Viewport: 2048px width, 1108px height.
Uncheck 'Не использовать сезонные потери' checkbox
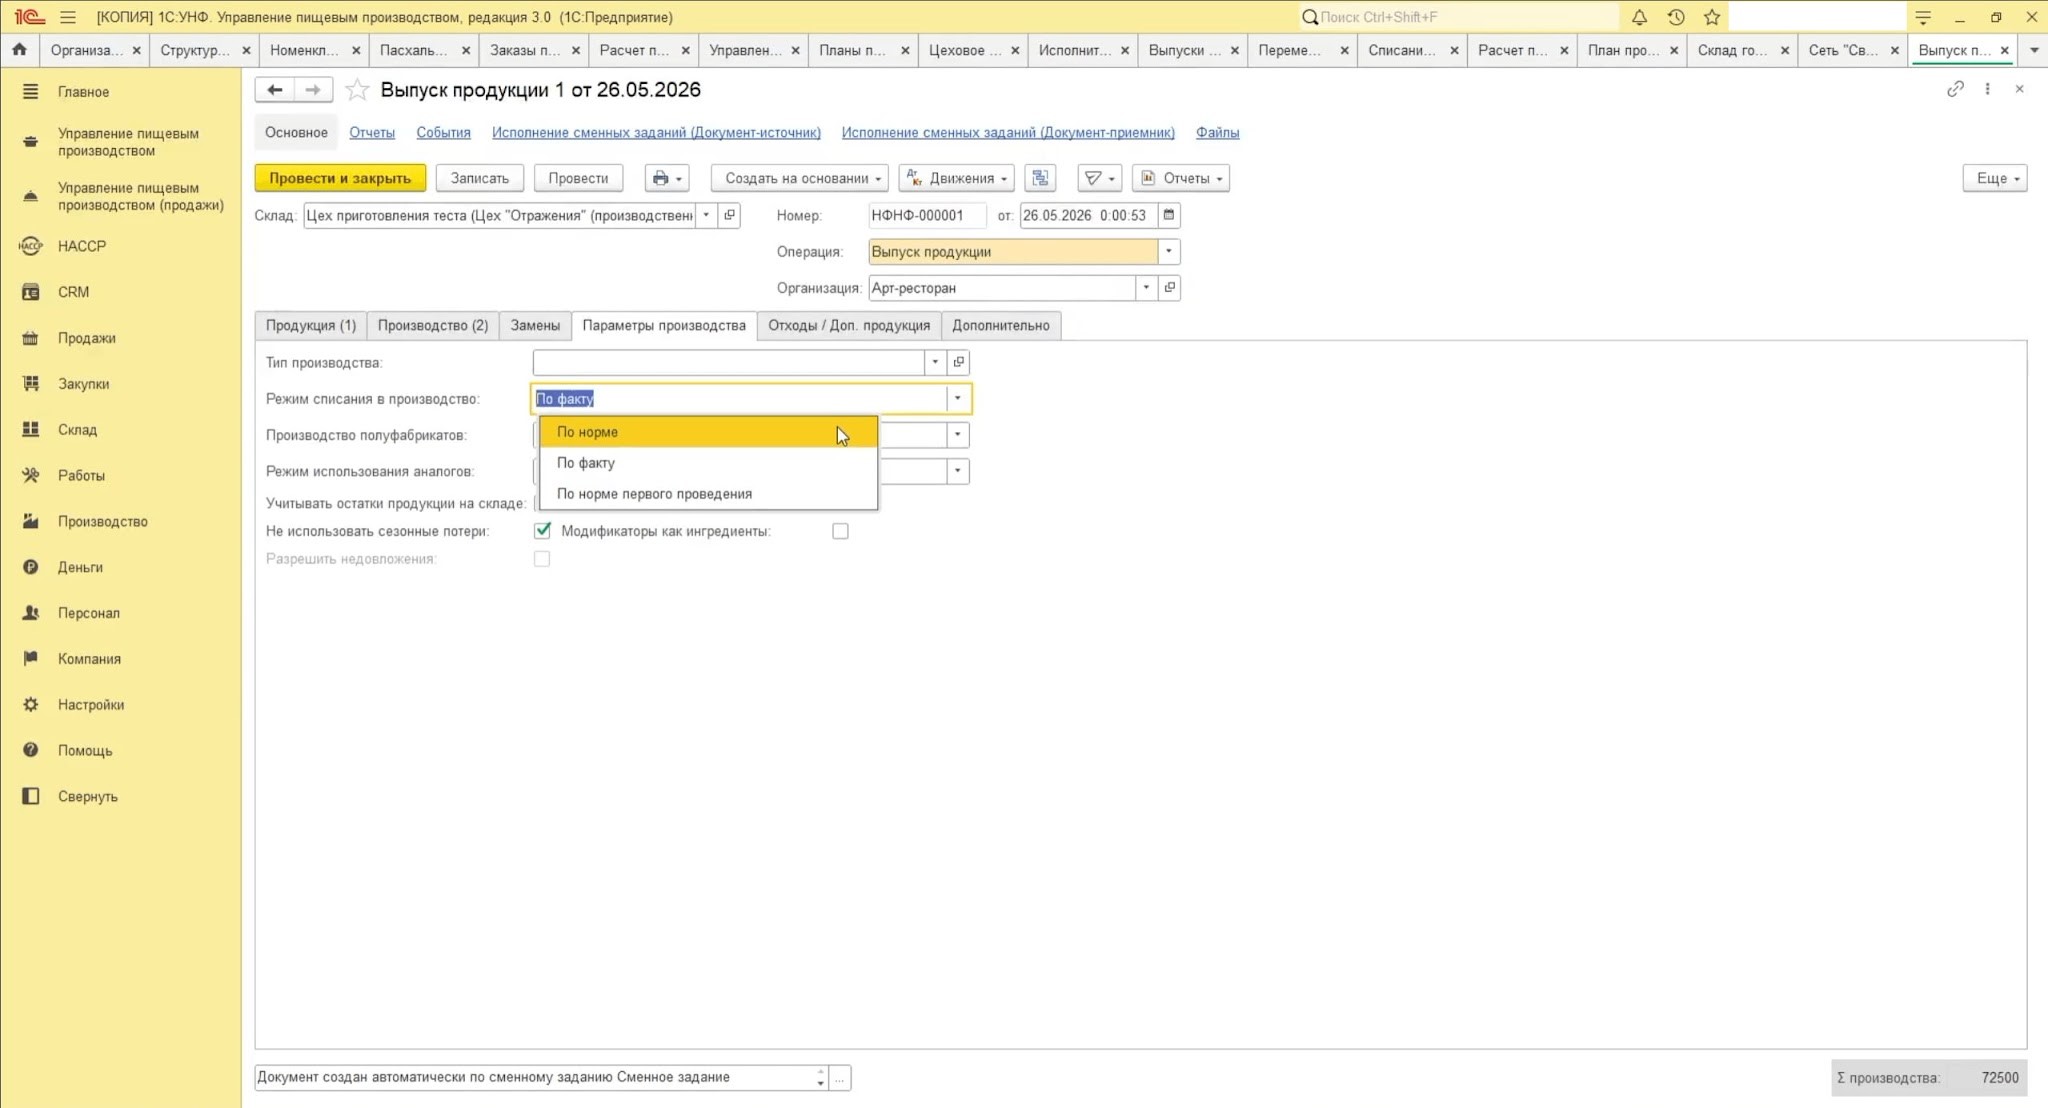click(x=542, y=531)
